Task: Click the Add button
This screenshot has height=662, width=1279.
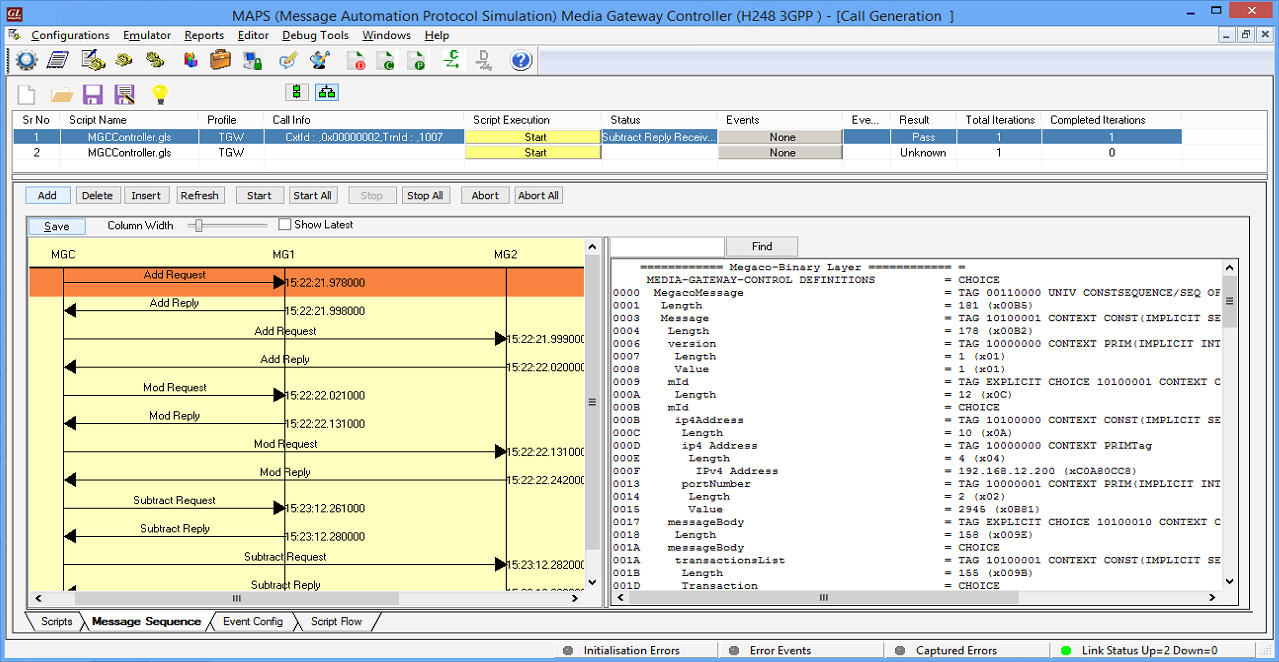Action: click(47, 195)
